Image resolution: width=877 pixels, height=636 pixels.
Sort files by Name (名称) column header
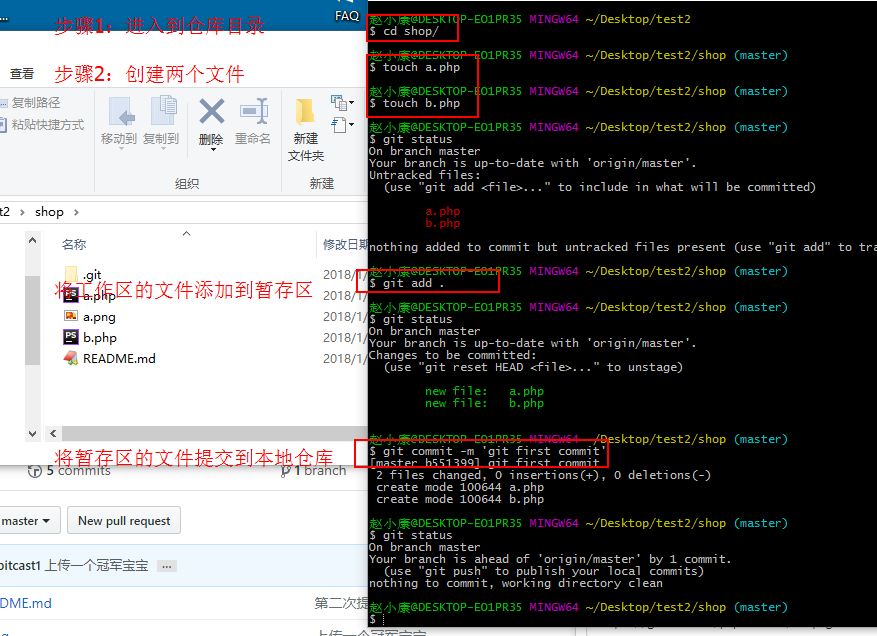click(74, 244)
